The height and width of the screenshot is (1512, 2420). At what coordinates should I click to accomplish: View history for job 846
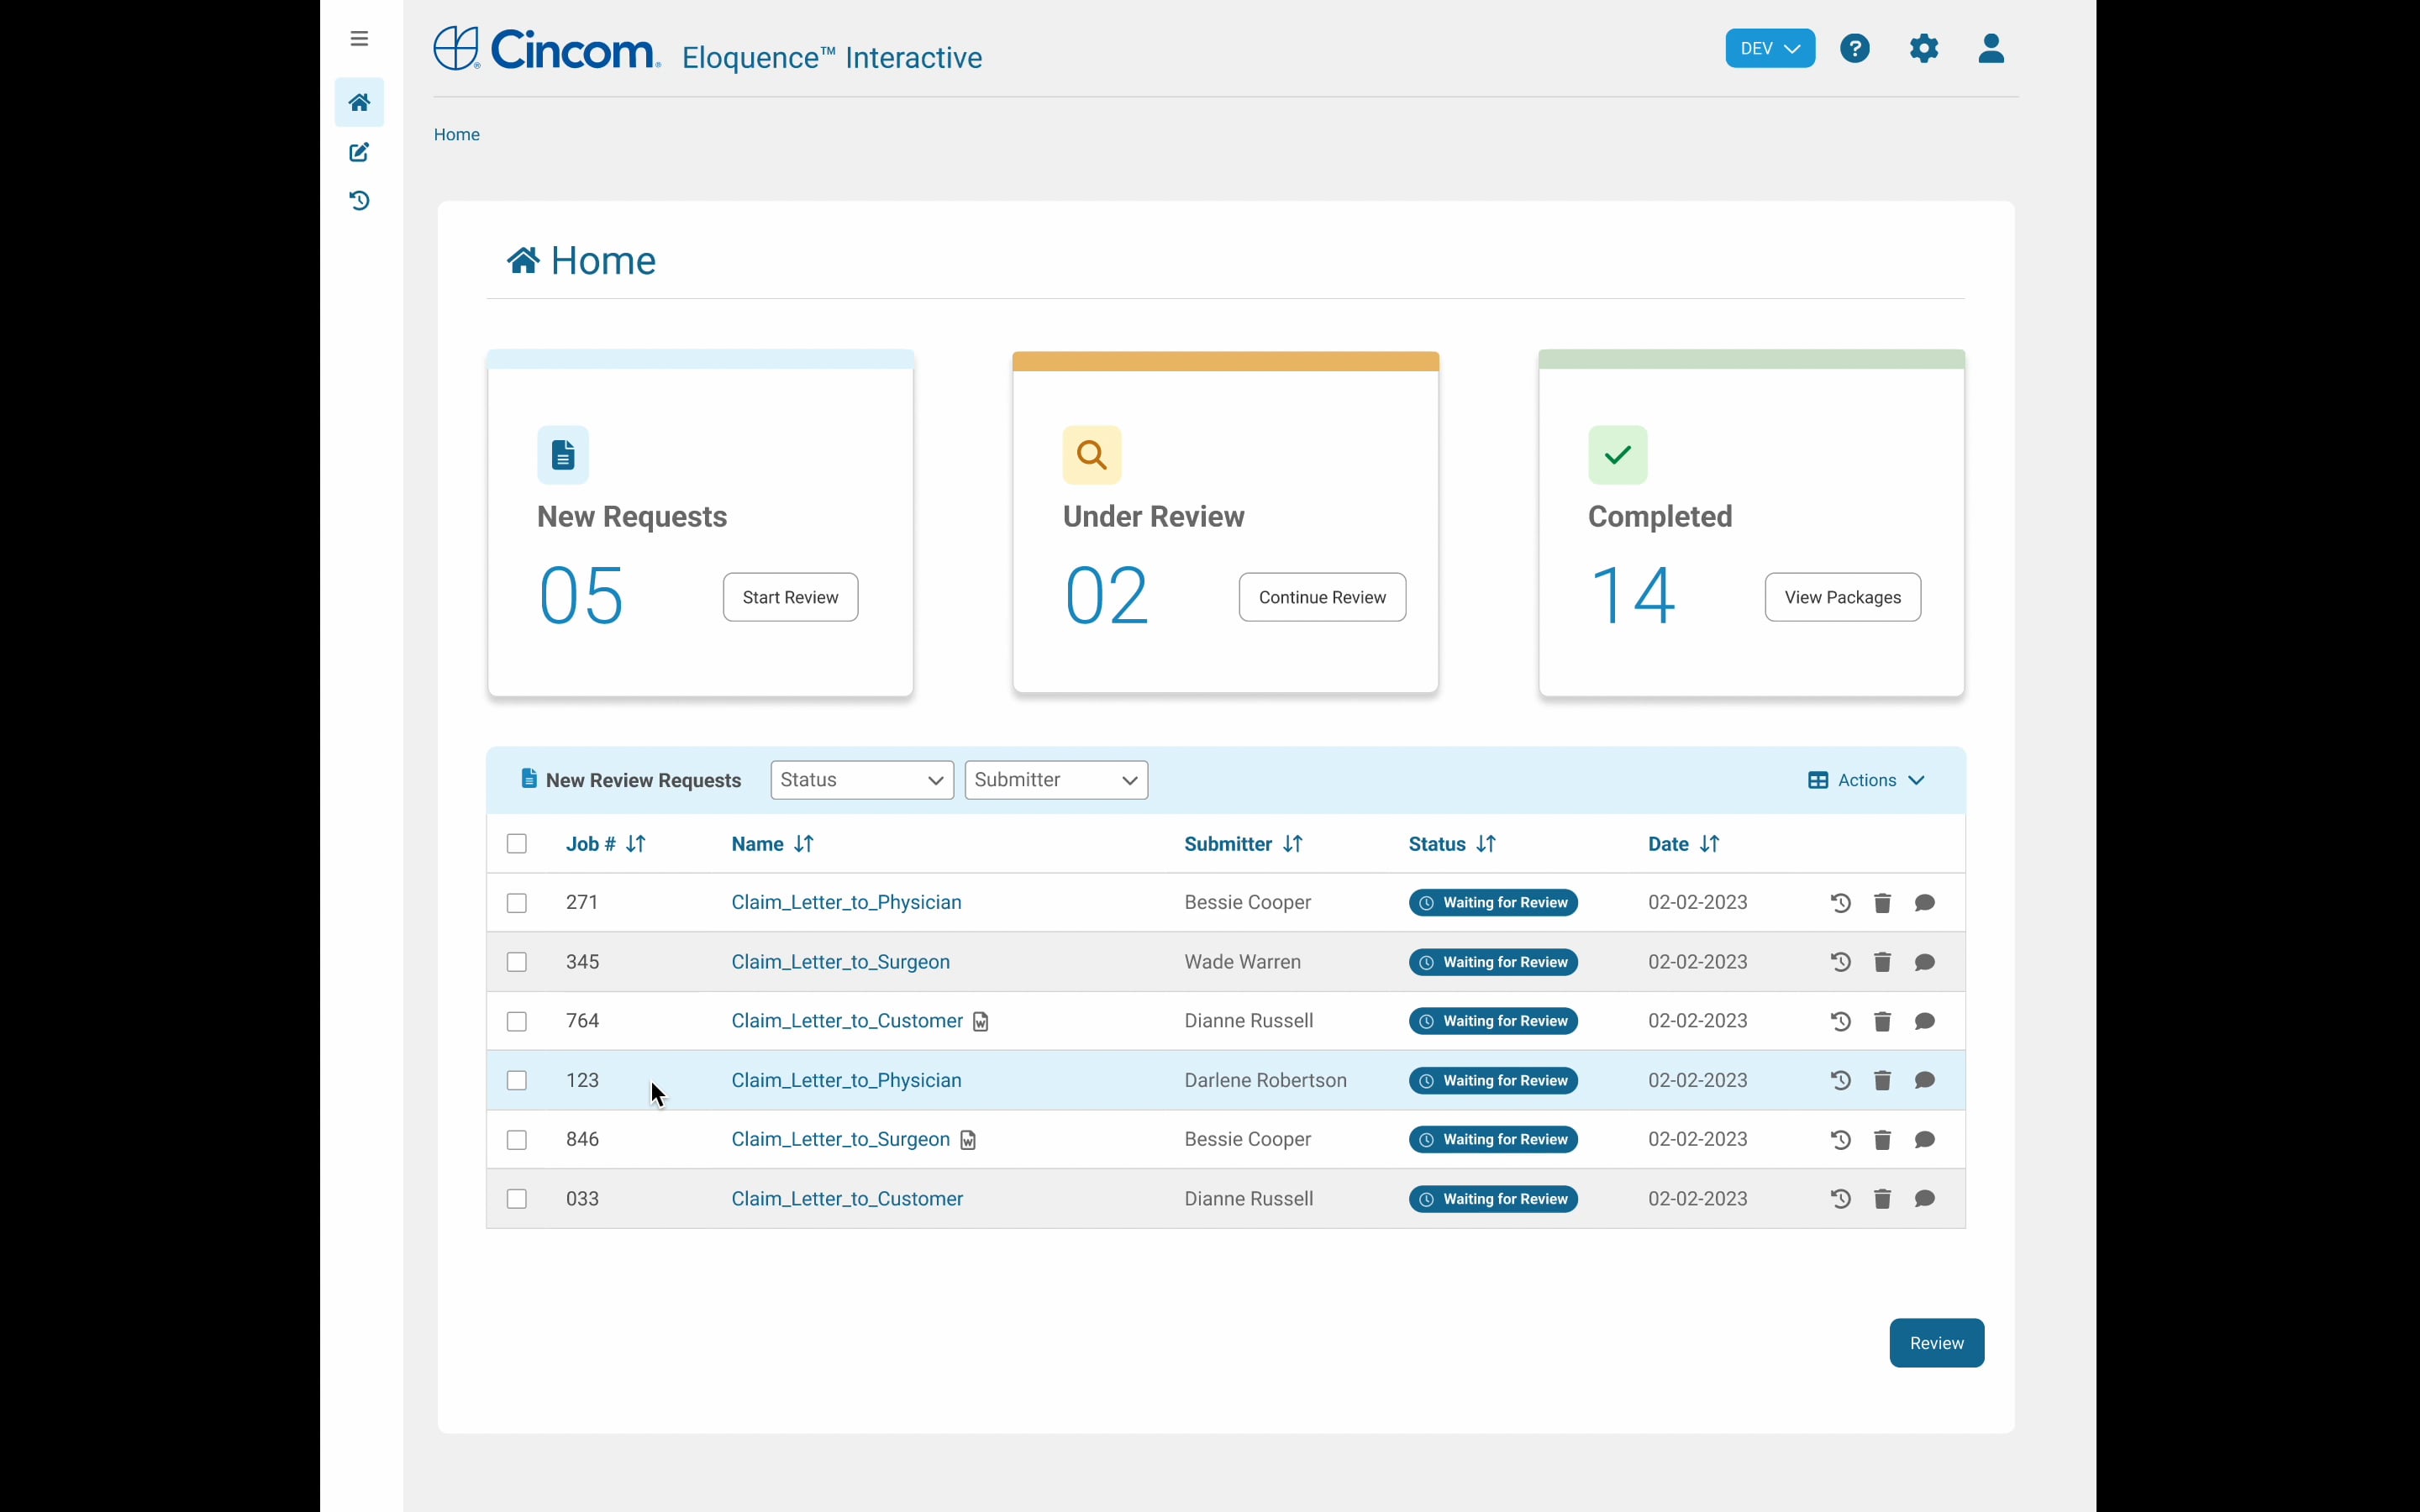click(x=1840, y=1140)
